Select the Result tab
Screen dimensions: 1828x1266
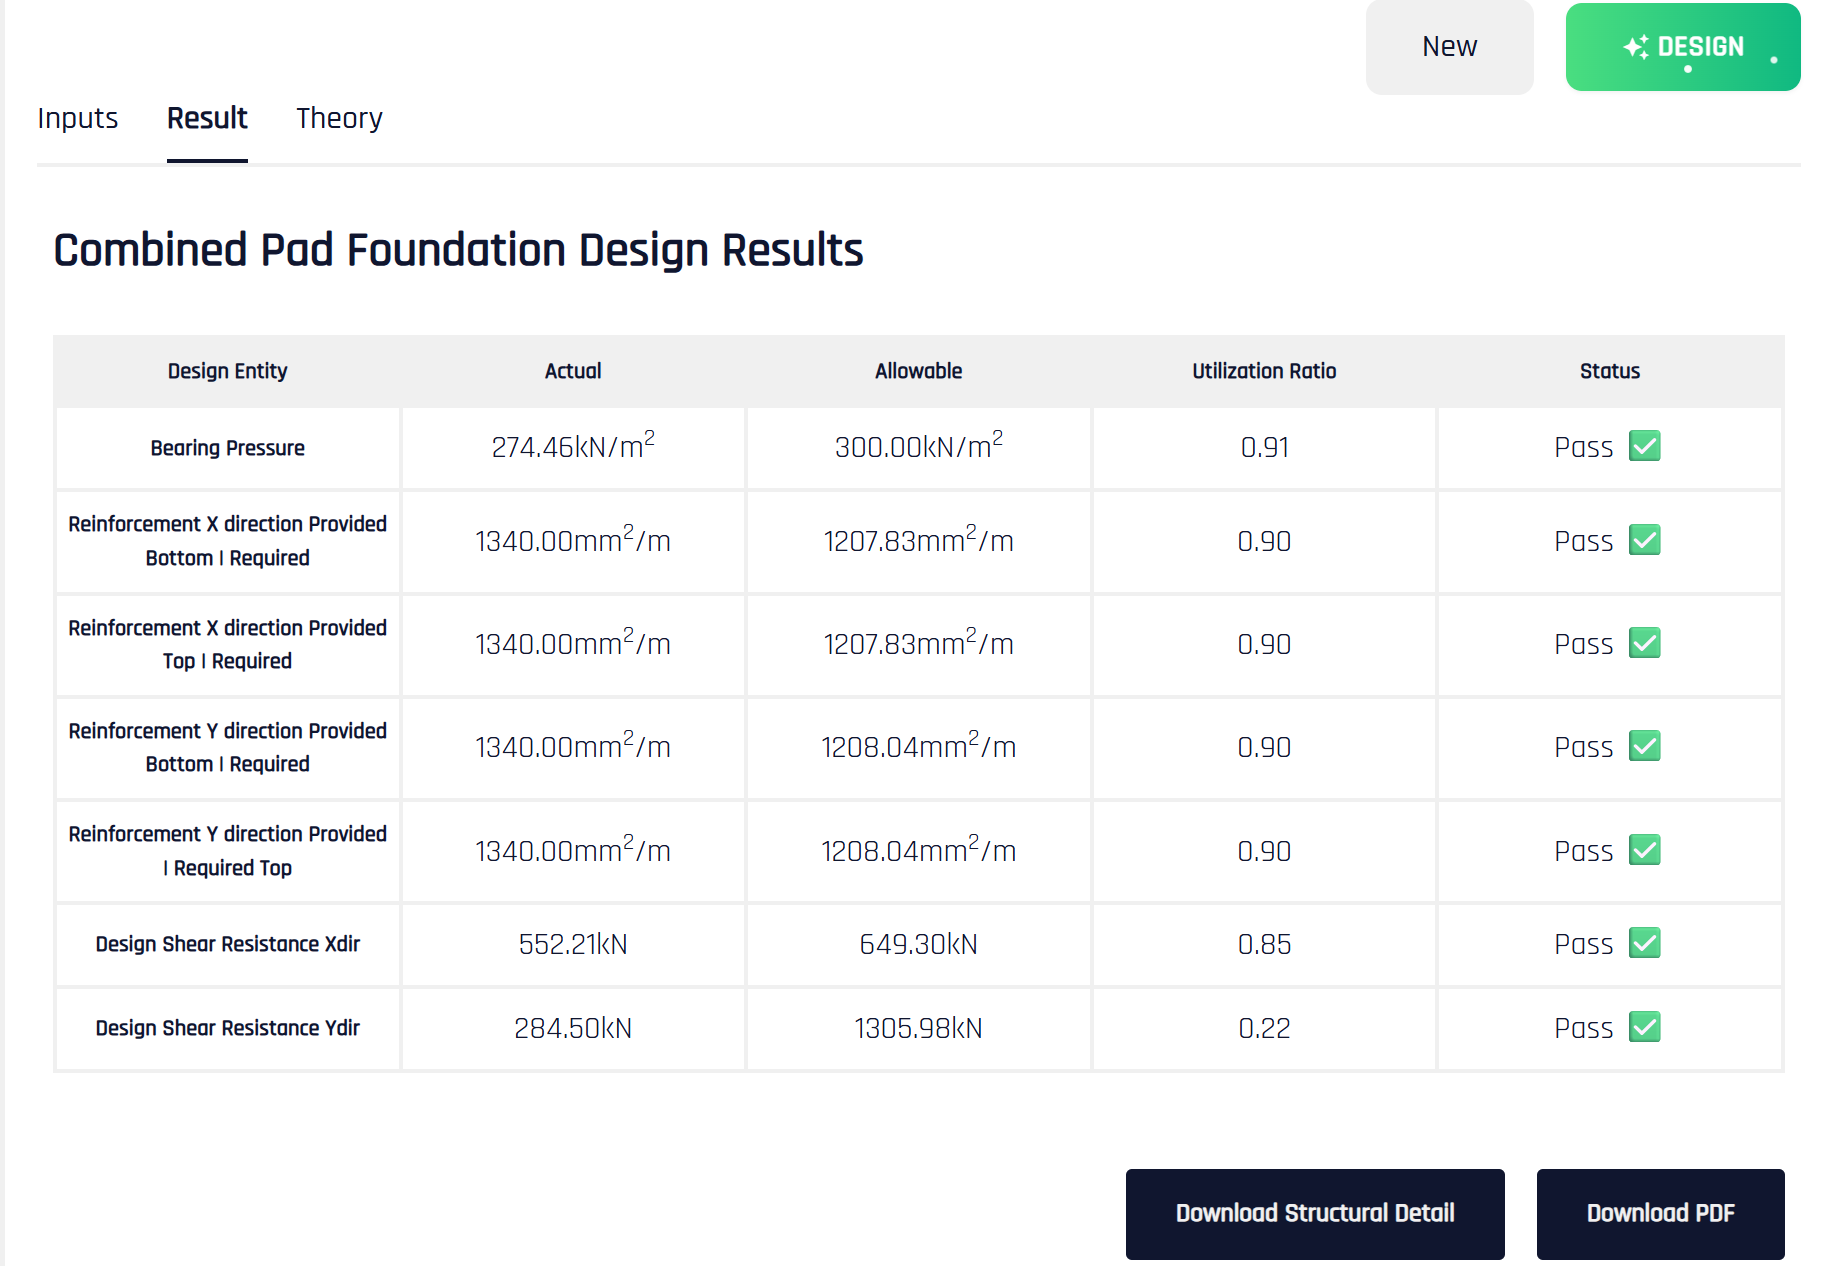click(207, 118)
